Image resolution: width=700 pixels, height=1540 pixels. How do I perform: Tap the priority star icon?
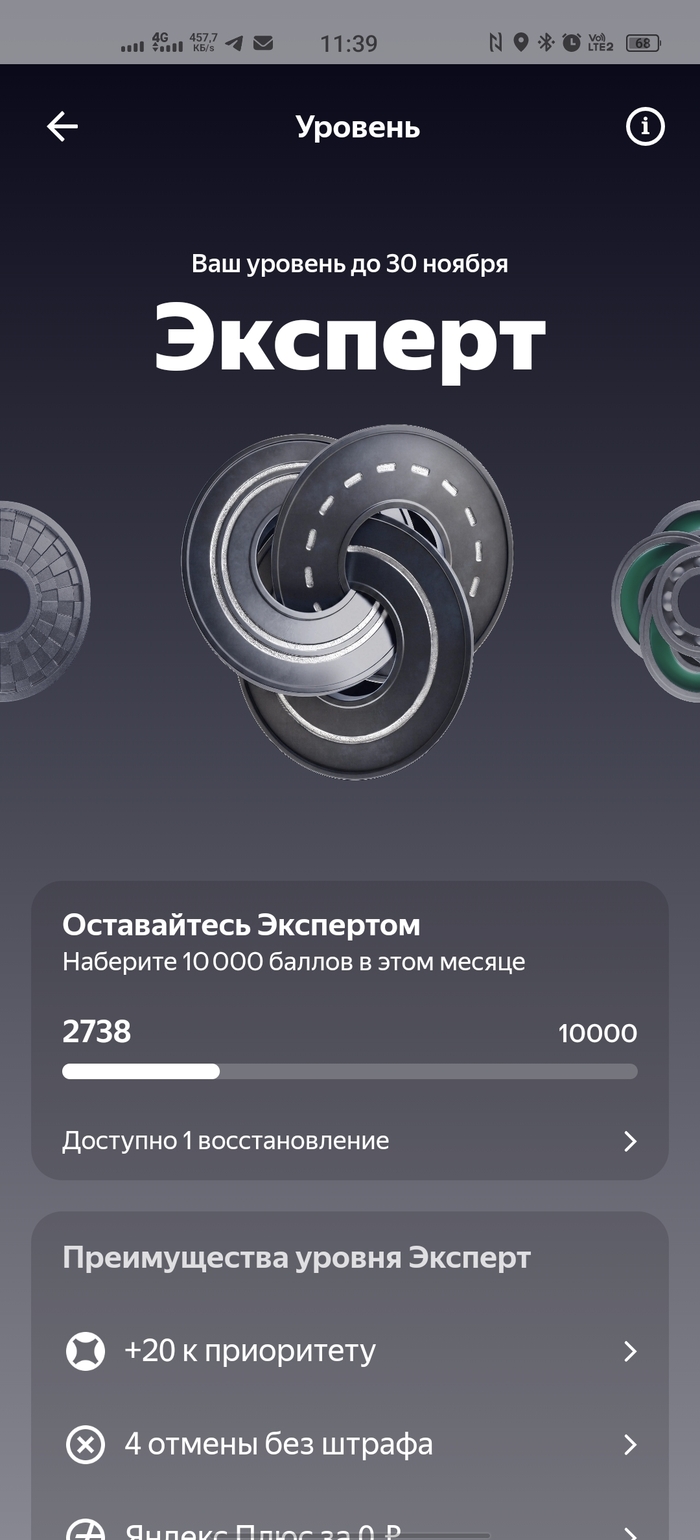[85, 1351]
